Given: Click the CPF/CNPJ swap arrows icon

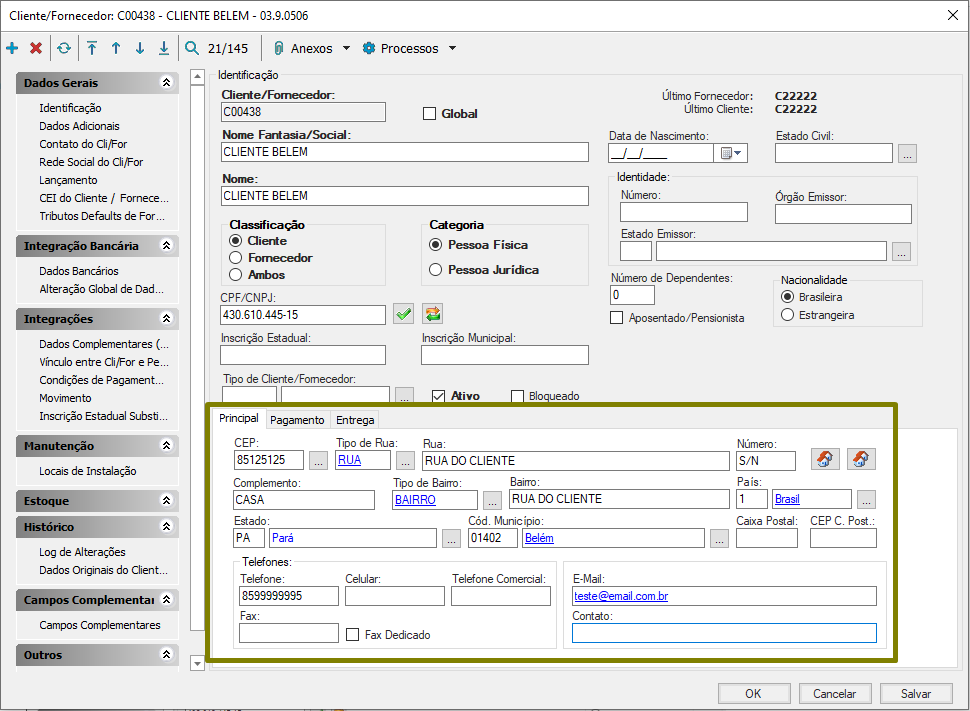Looking at the screenshot, I should click(x=433, y=314).
